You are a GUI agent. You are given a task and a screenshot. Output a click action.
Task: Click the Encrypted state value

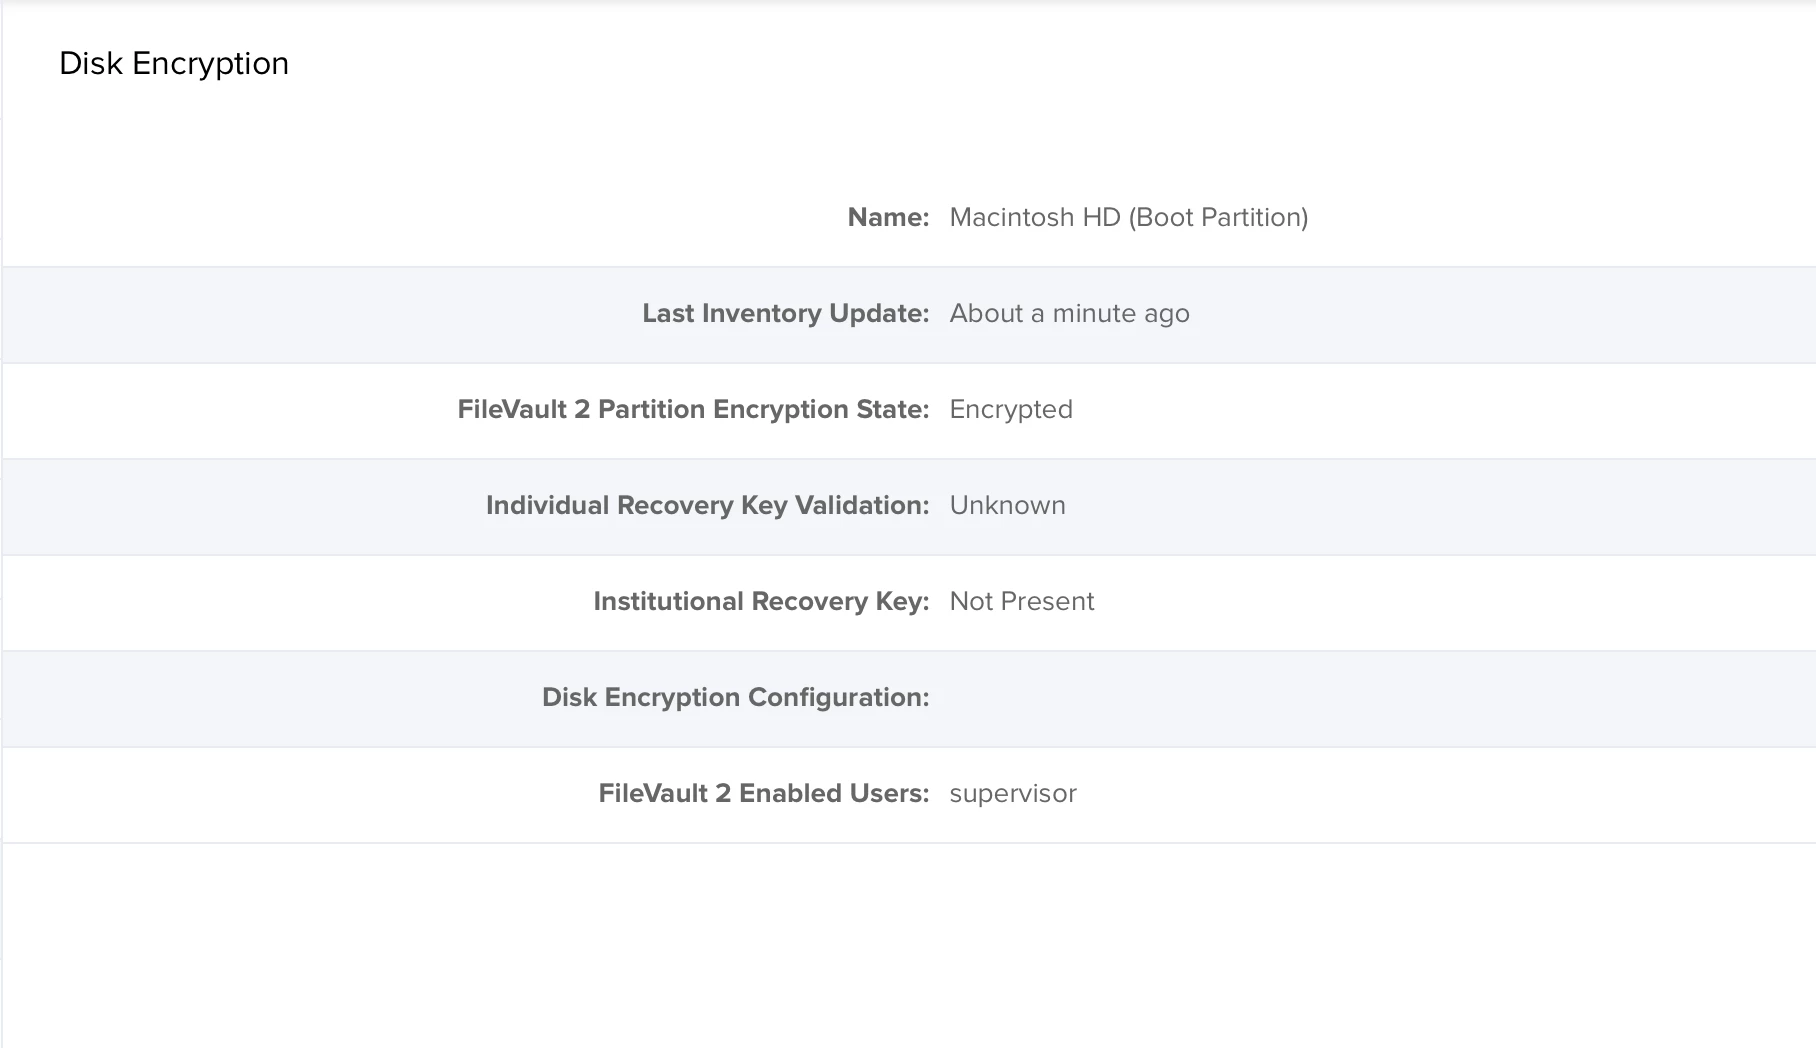(1011, 410)
